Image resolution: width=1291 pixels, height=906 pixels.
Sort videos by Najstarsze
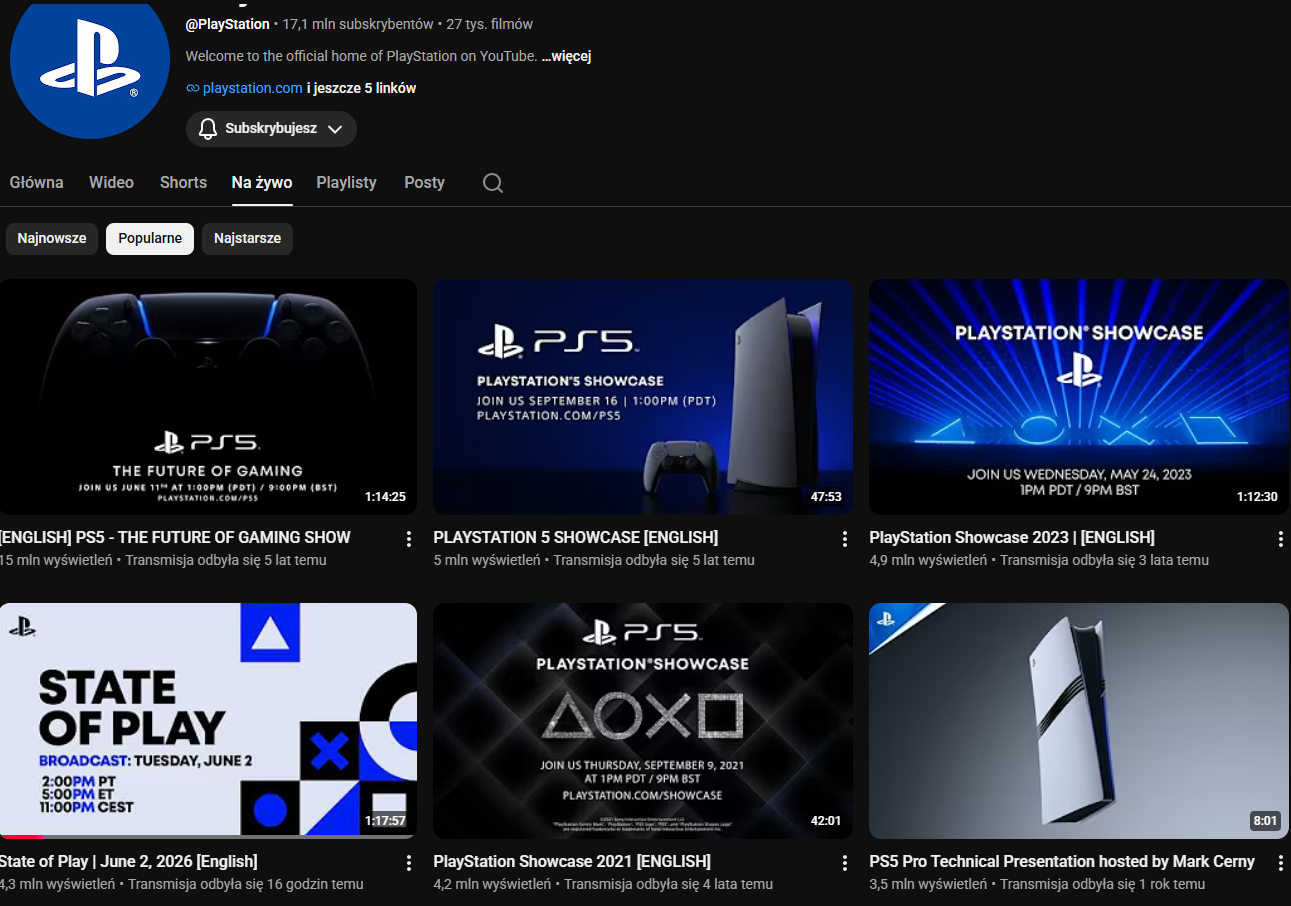point(247,239)
